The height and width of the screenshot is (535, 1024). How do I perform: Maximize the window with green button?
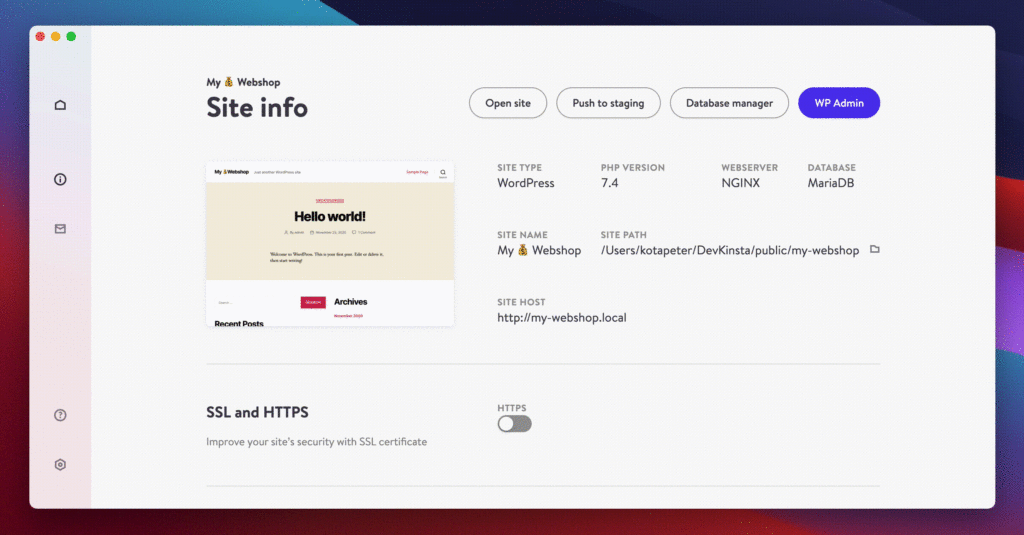click(x=71, y=37)
